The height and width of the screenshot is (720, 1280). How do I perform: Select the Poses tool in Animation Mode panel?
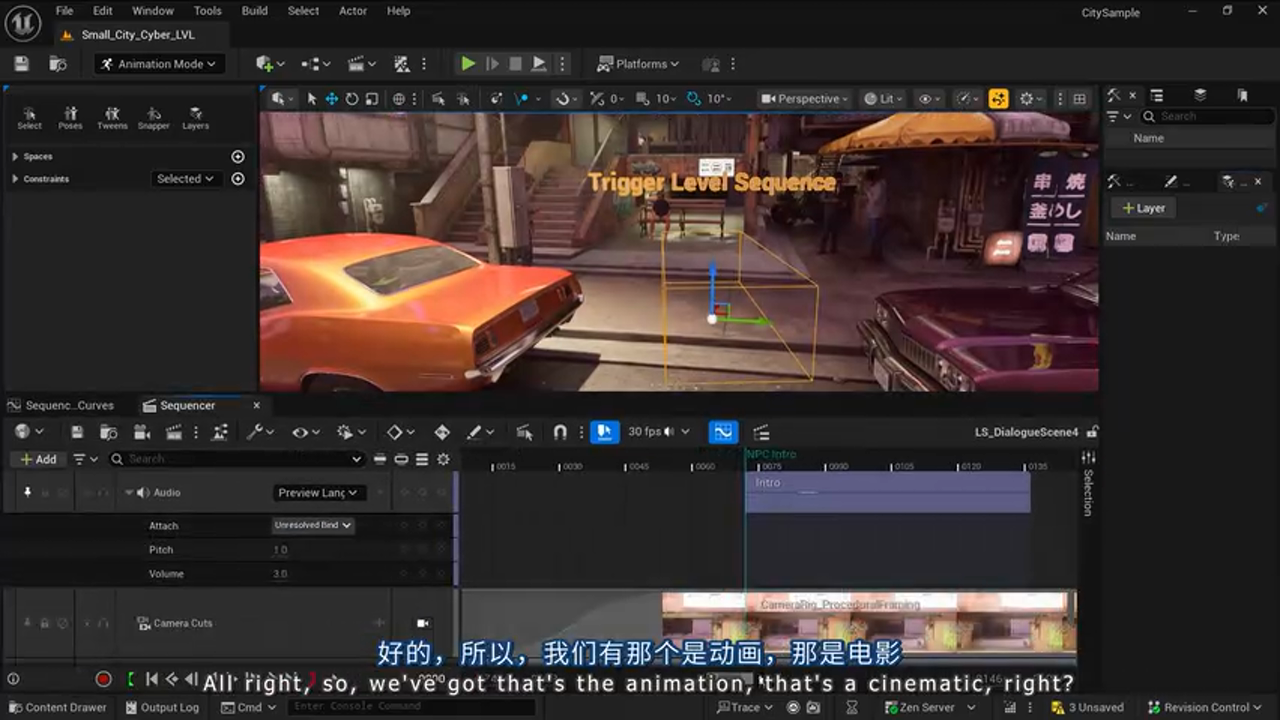click(x=71, y=116)
